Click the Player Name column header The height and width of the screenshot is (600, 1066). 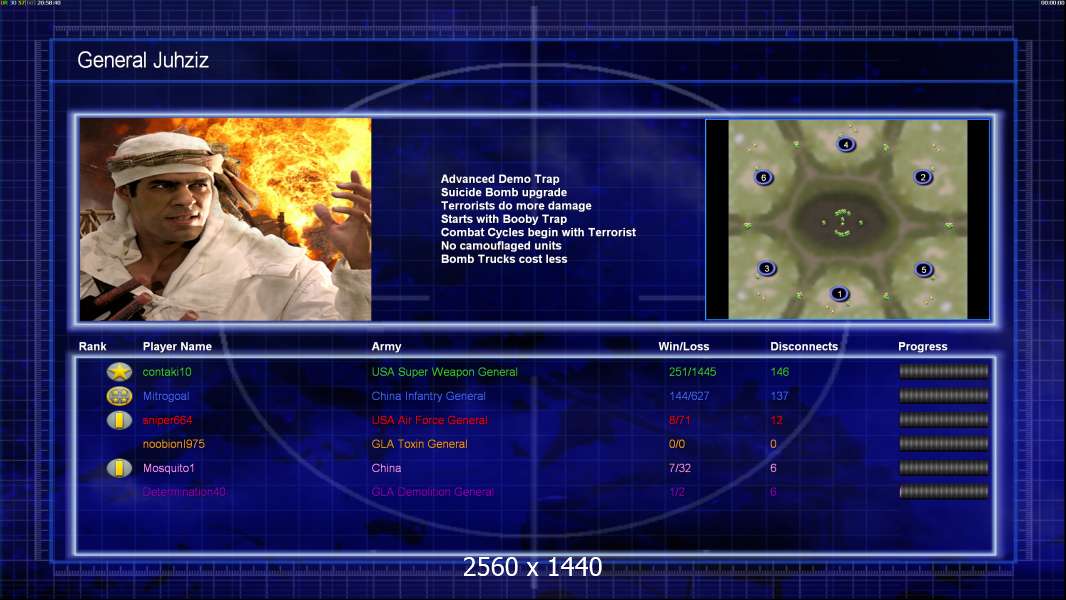[177, 347]
